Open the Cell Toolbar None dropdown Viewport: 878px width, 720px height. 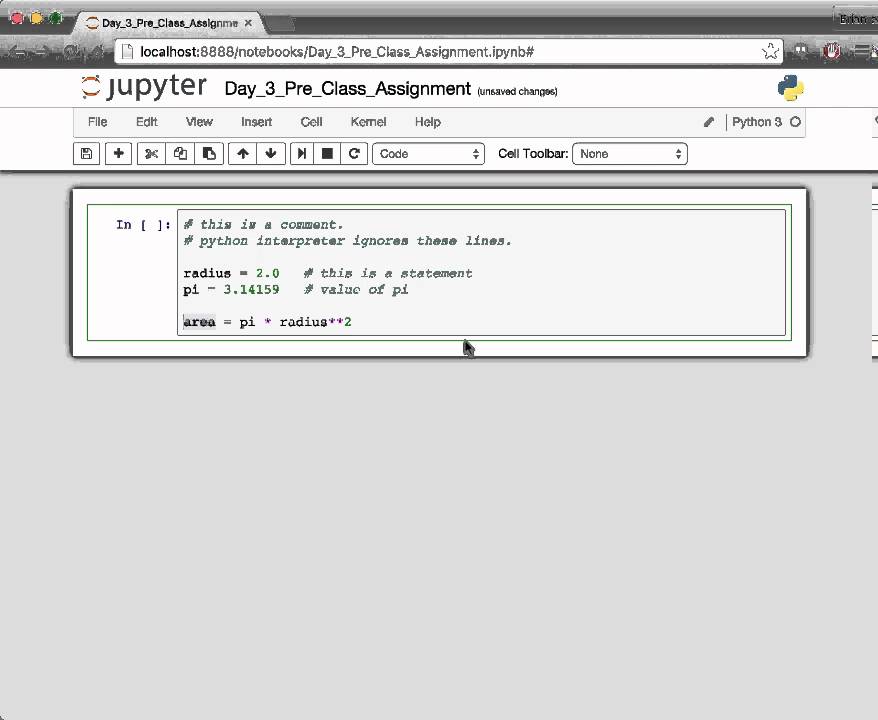pos(630,154)
